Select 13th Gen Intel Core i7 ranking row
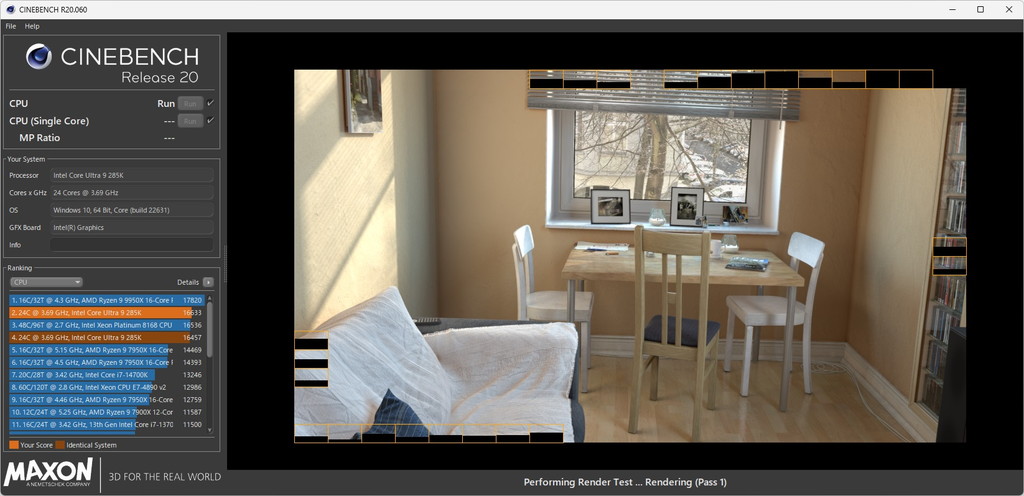The height and width of the screenshot is (496, 1024). pyautogui.click(x=107, y=424)
